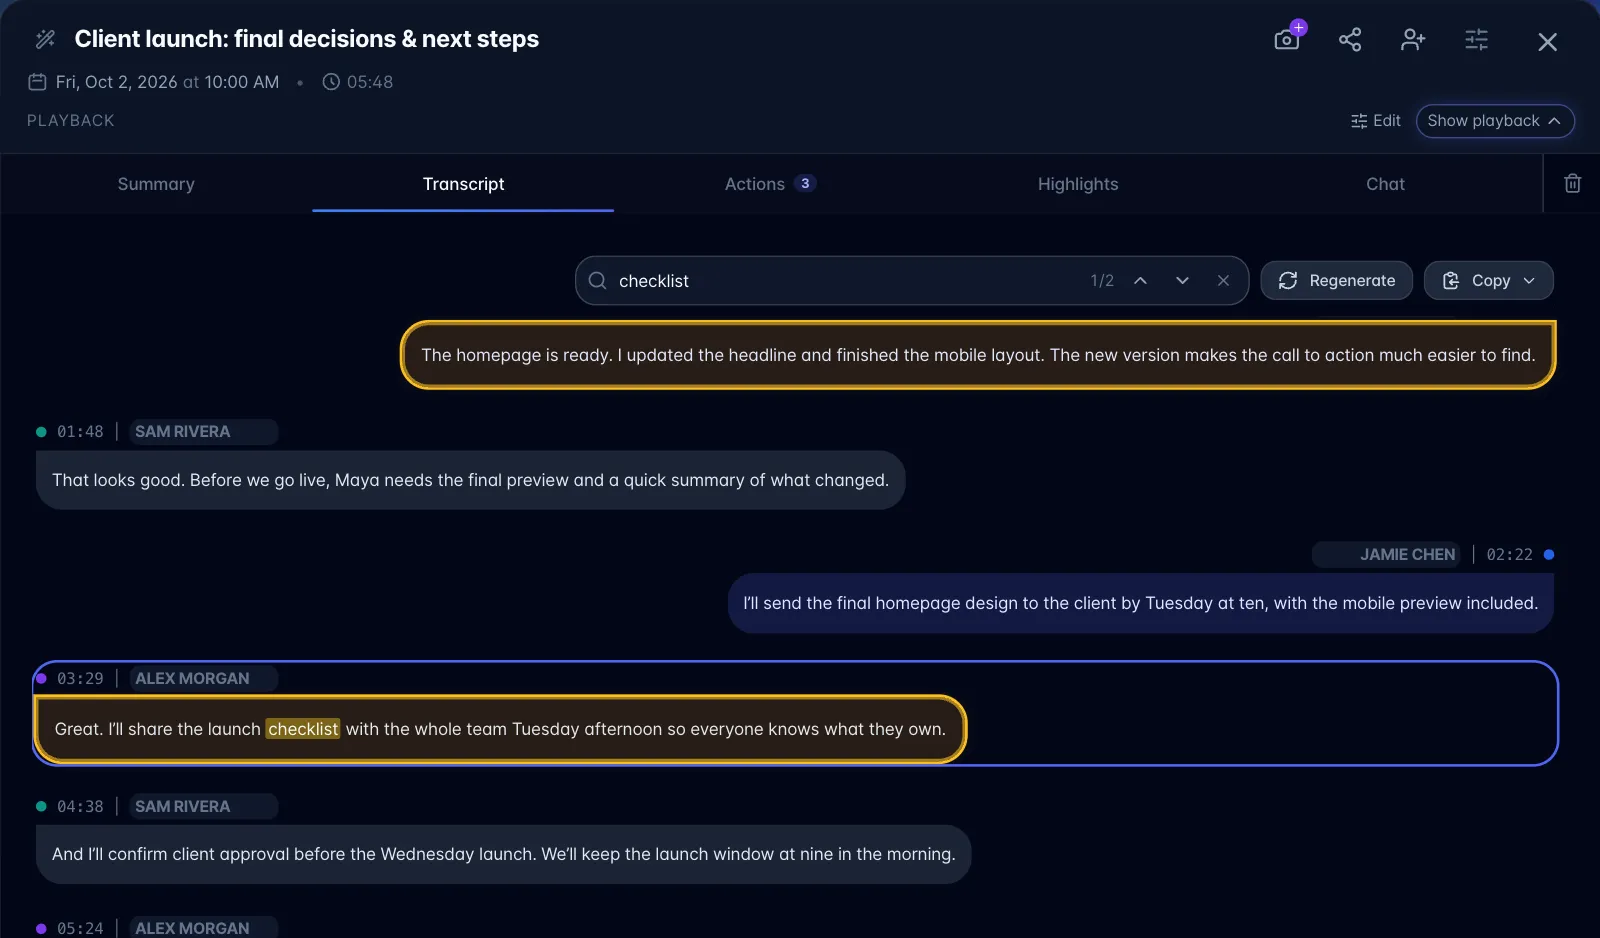
Task: Select the confirm client approval message
Action: click(x=503, y=854)
